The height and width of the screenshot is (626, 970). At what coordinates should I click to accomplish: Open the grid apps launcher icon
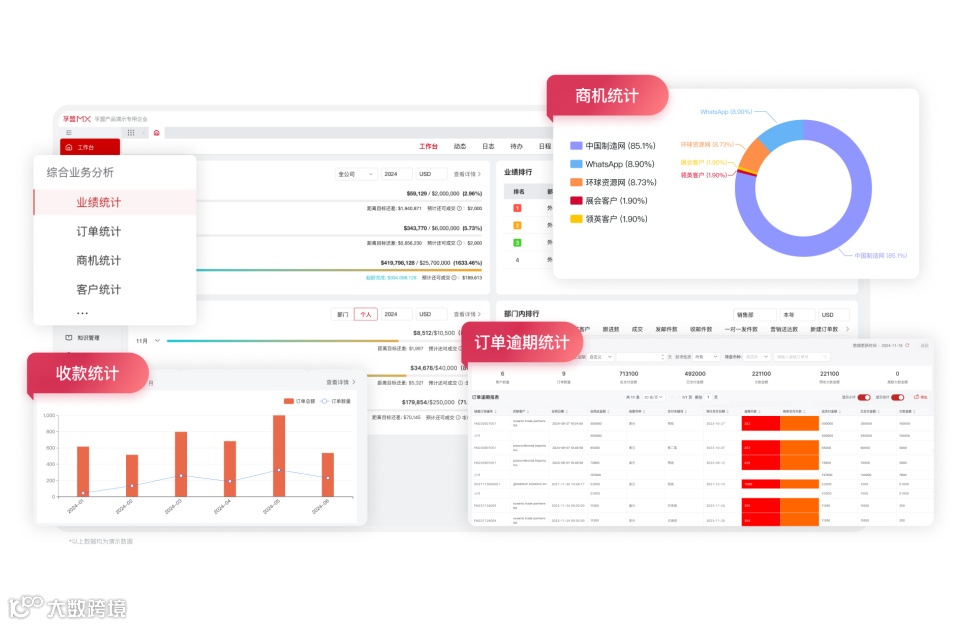[131, 132]
